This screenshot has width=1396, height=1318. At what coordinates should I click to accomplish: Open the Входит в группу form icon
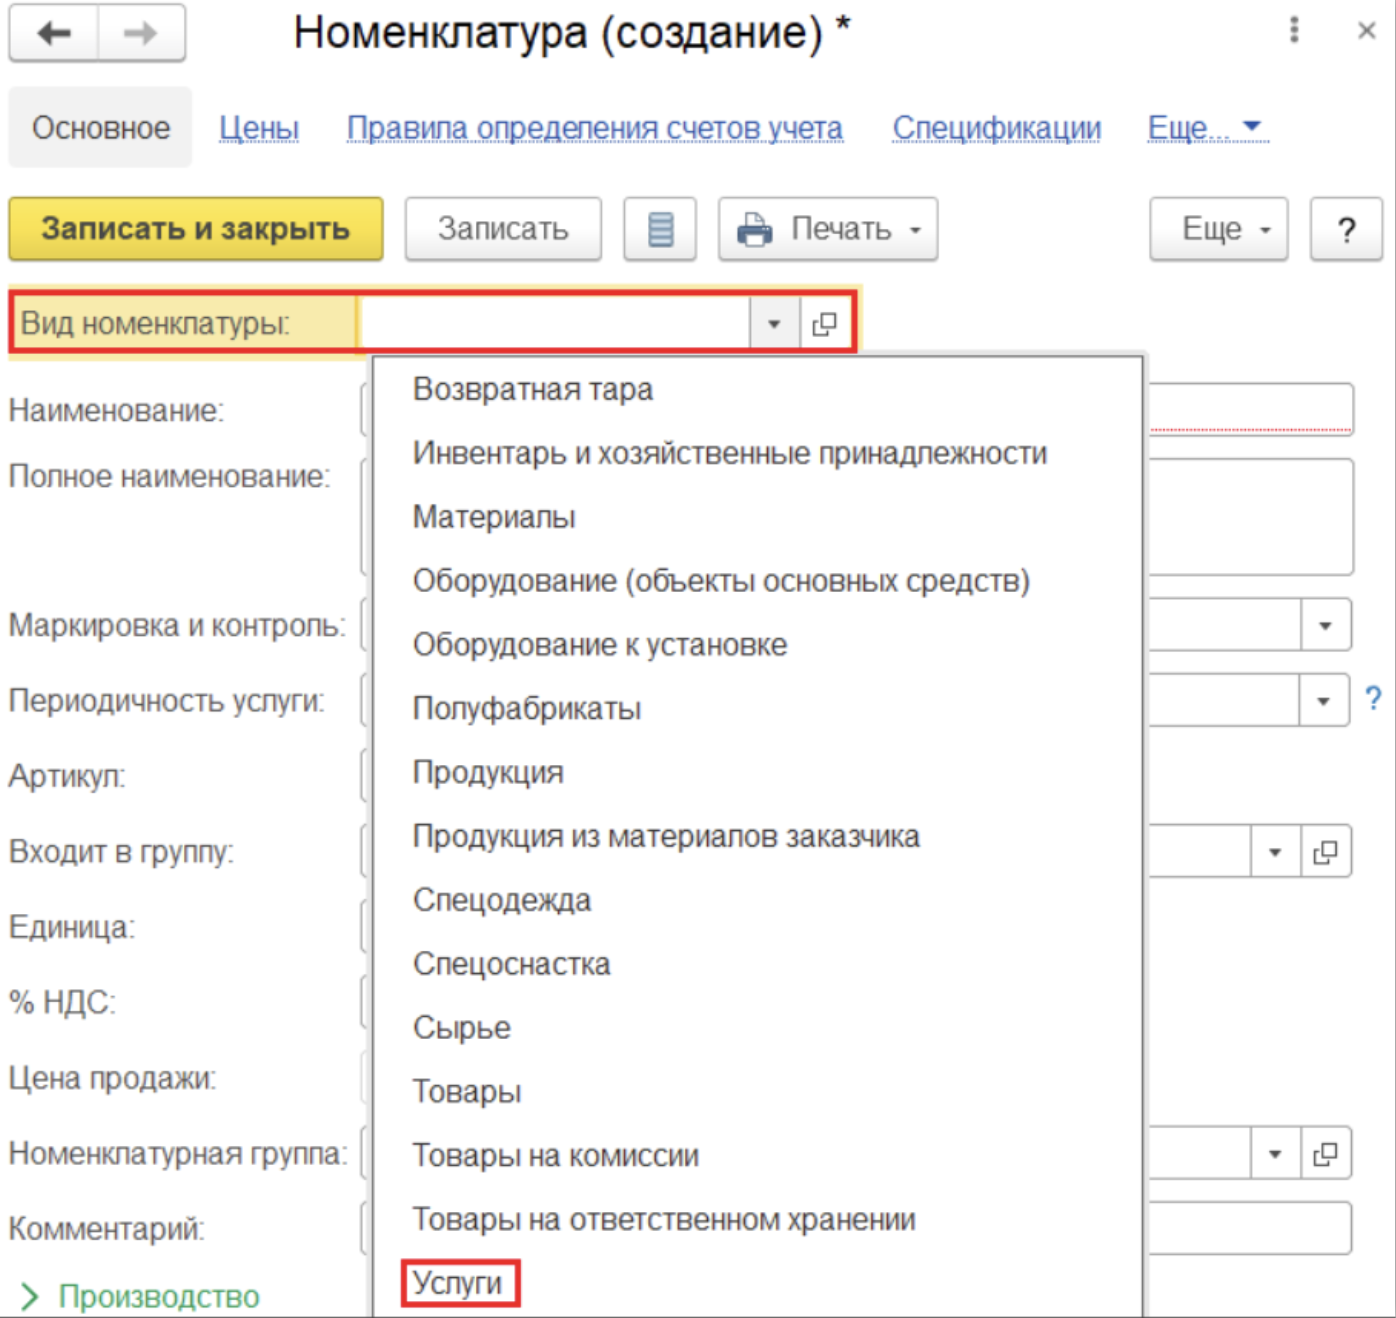[x=1325, y=852]
